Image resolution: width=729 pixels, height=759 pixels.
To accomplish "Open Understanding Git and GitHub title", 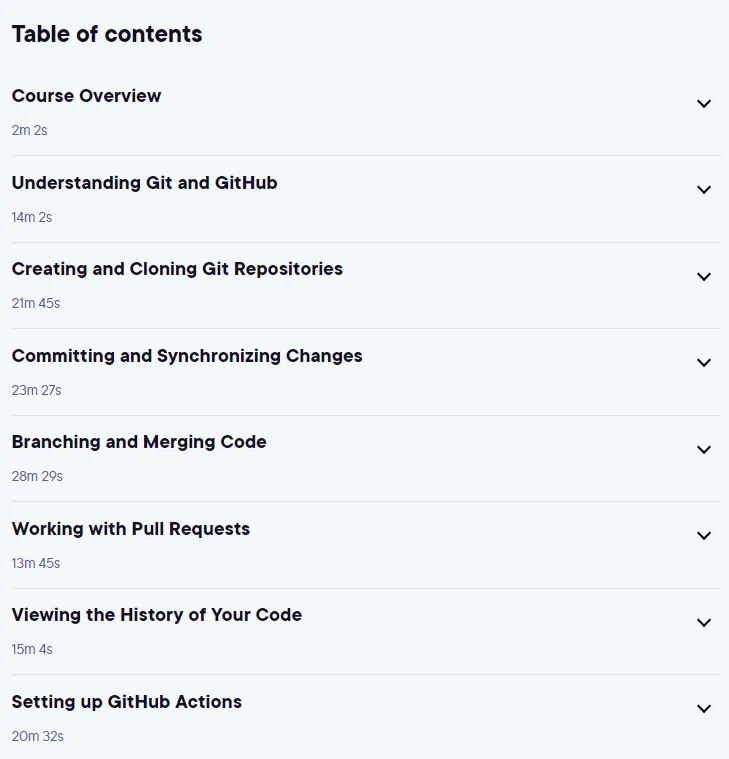I will click(144, 182).
